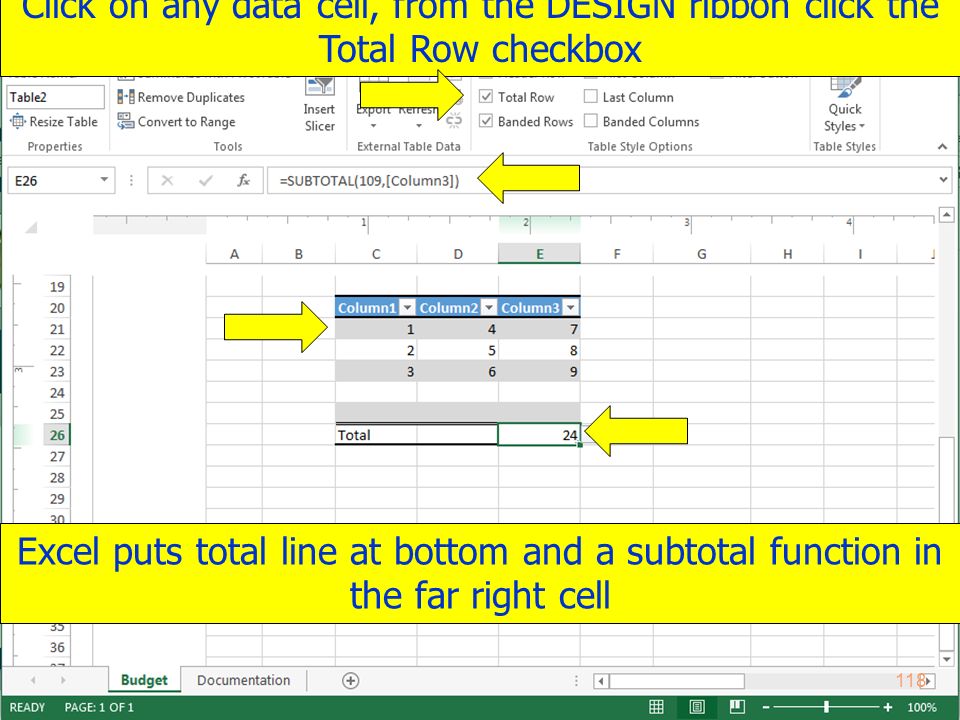The height and width of the screenshot is (720, 960).
Task: Collapse the ribbon with up chevron
Action: (x=942, y=146)
